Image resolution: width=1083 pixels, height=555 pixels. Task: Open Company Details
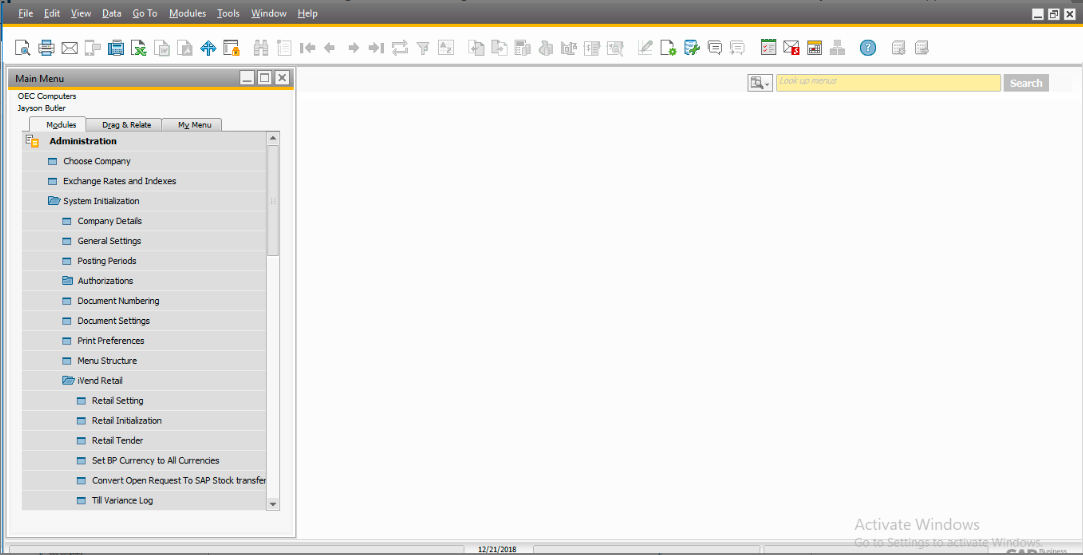pyautogui.click(x=110, y=221)
